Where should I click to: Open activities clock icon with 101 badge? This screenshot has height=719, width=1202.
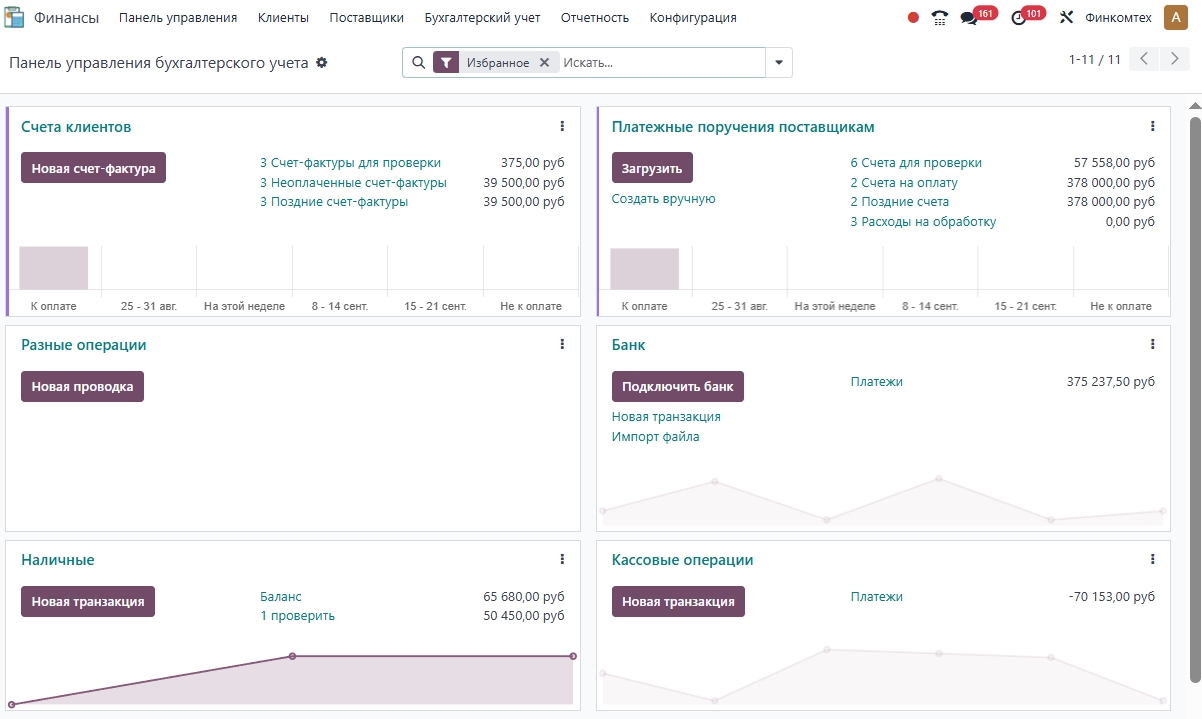point(1019,18)
